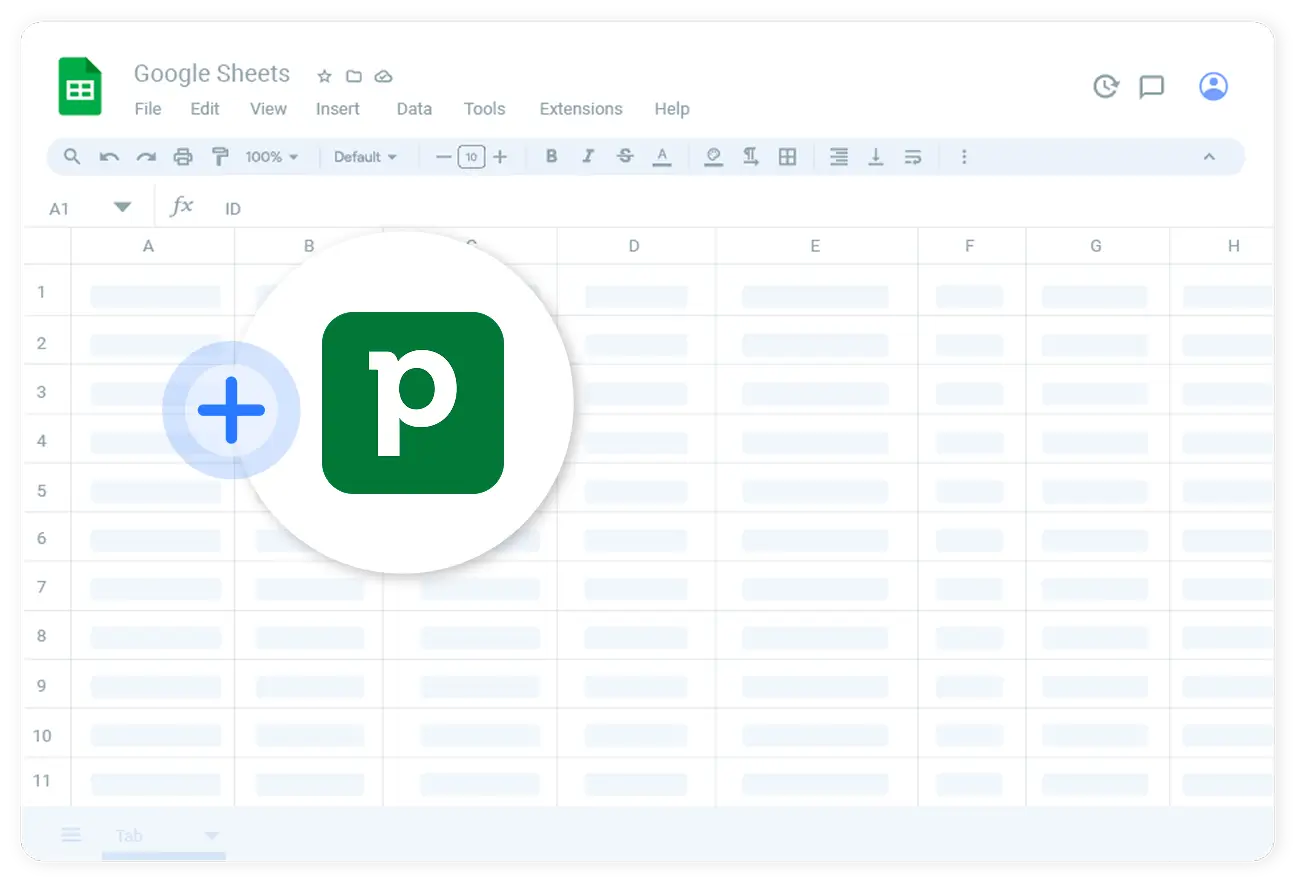Open the fill color bucket icon
This screenshot has height=887, width=1300.
point(713,157)
